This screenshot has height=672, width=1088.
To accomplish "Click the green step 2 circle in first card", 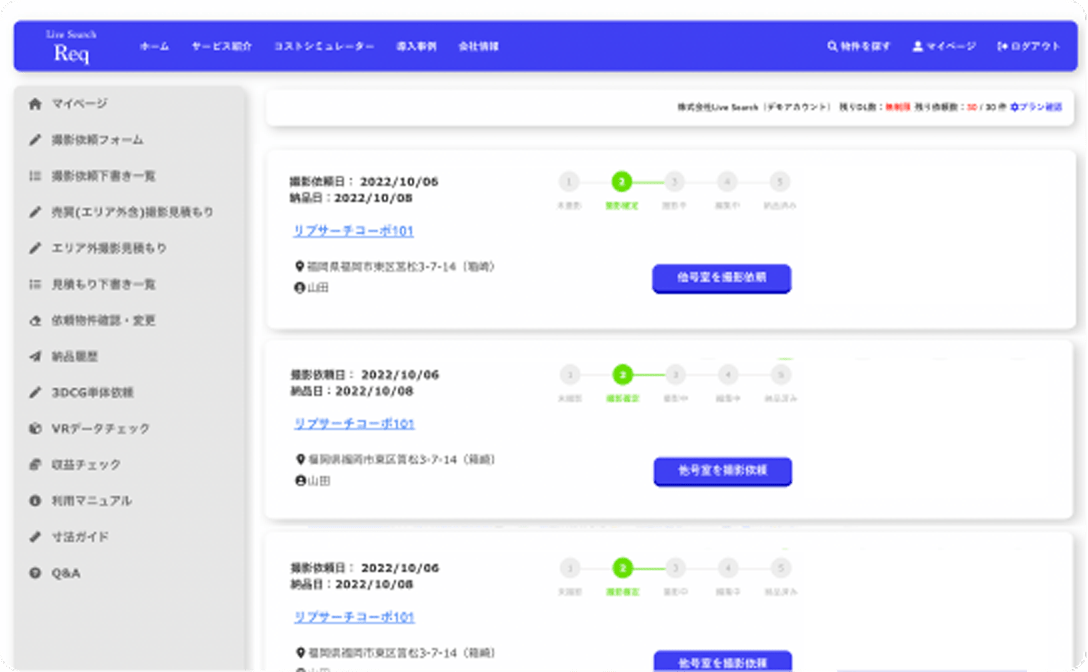I will pyautogui.click(x=622, y=182).
